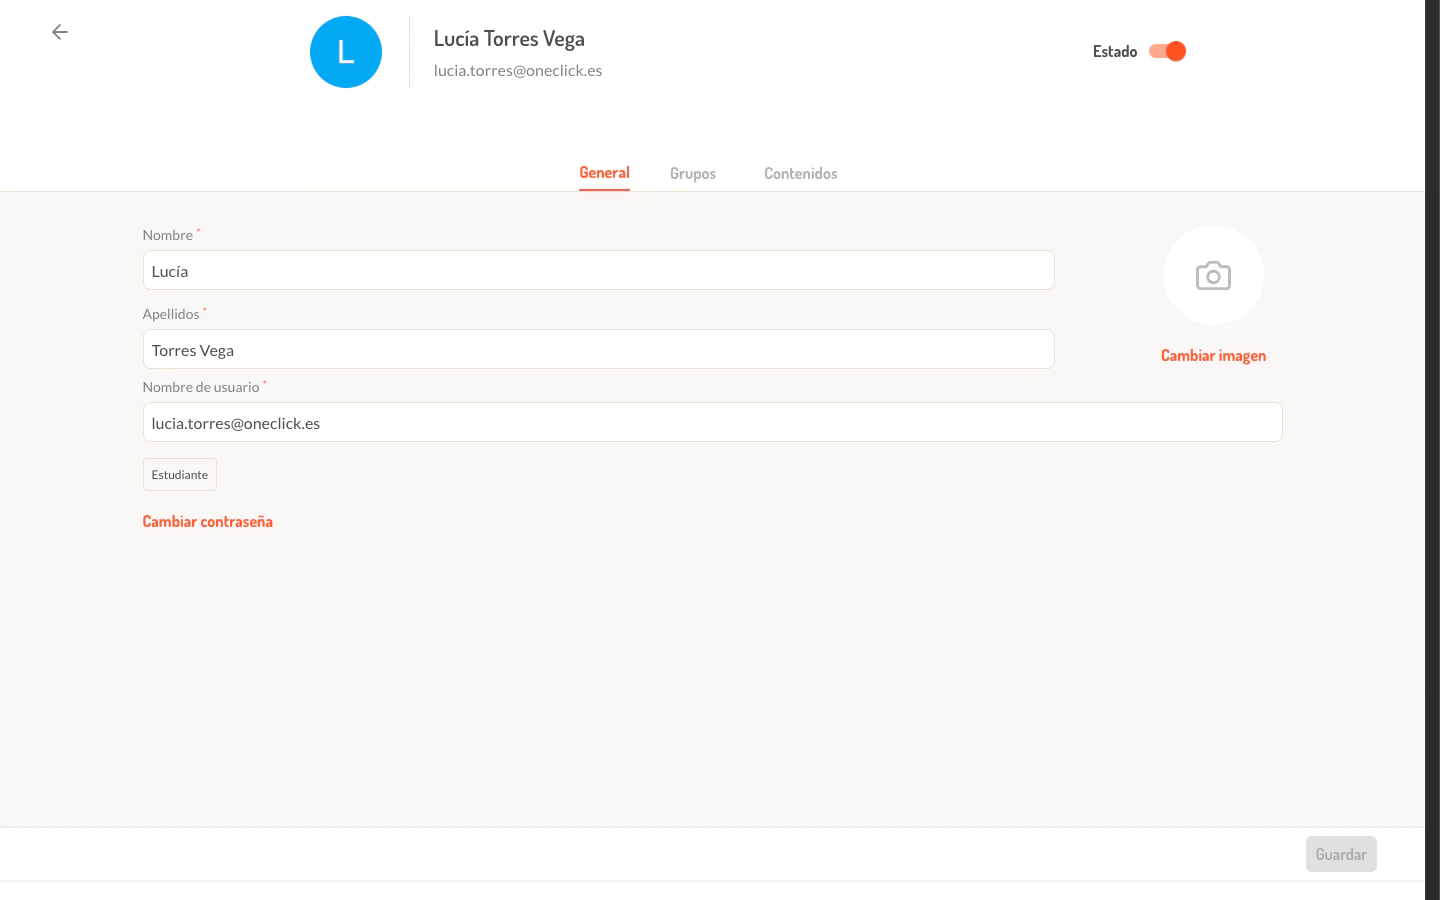This screenshot has width=1440, height=900.
Task: Click the Estudiante role tag
Action: (x=180, y=475)
